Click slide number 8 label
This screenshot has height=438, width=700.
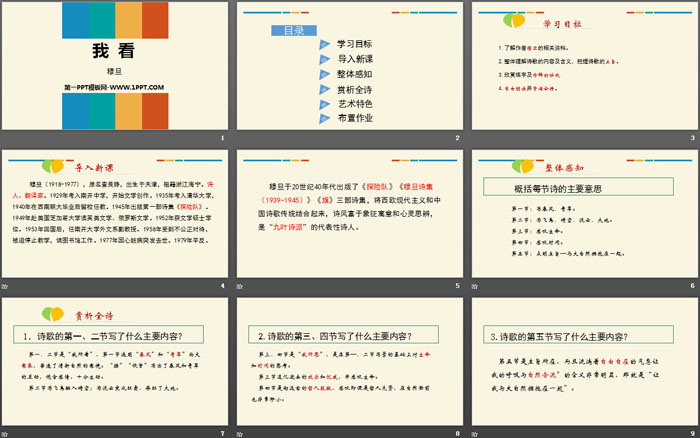[x=457, y=434]
